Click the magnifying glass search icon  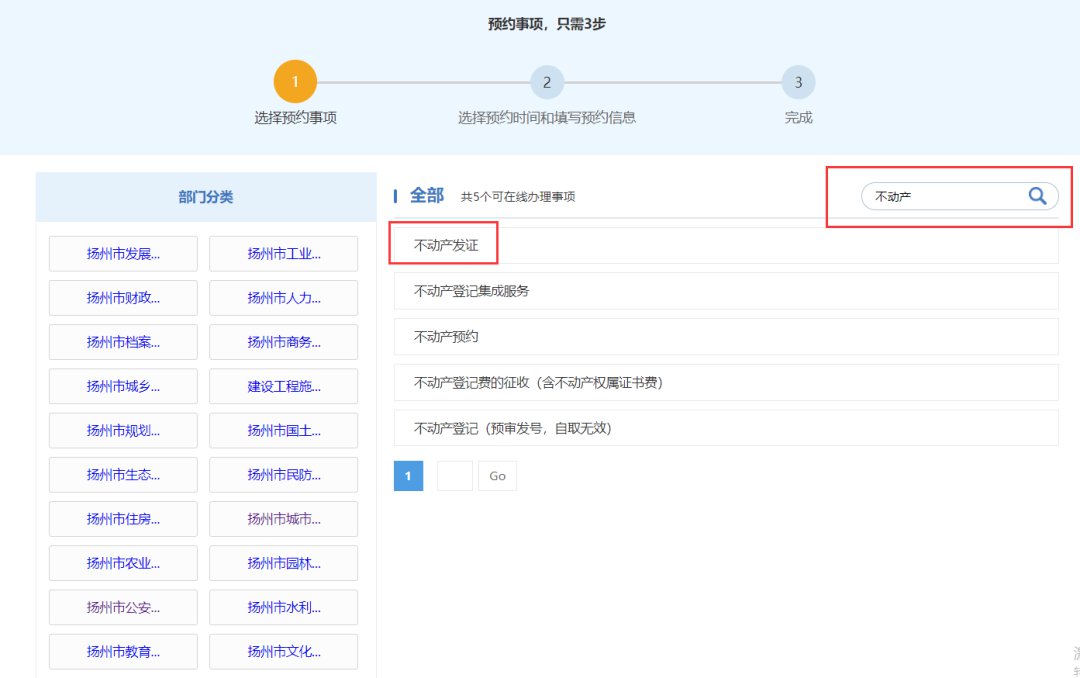[x=1037, y=196]
